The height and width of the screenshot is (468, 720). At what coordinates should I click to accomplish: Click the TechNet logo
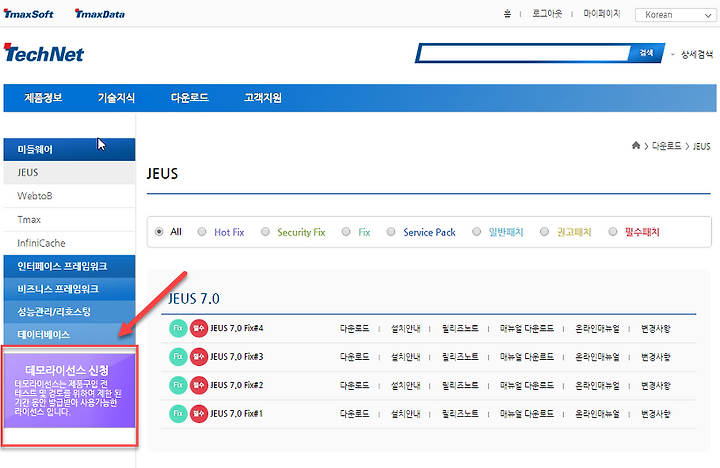pyautogui.click(x=44, y=53)
